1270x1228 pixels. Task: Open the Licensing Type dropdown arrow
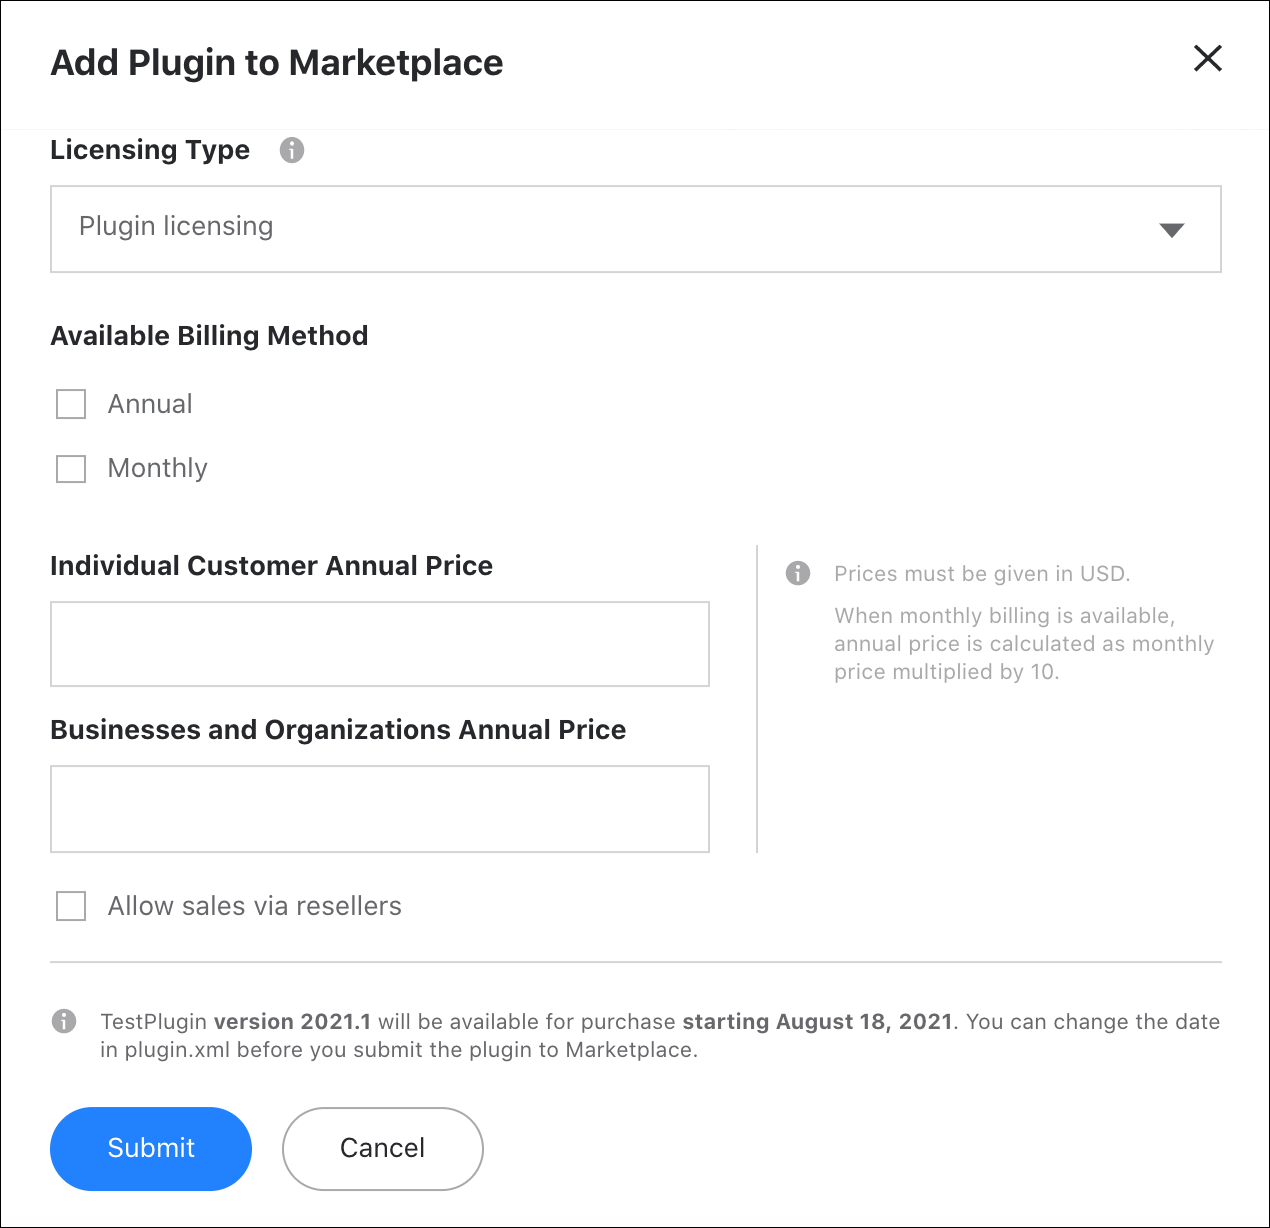click(1171, 230)
